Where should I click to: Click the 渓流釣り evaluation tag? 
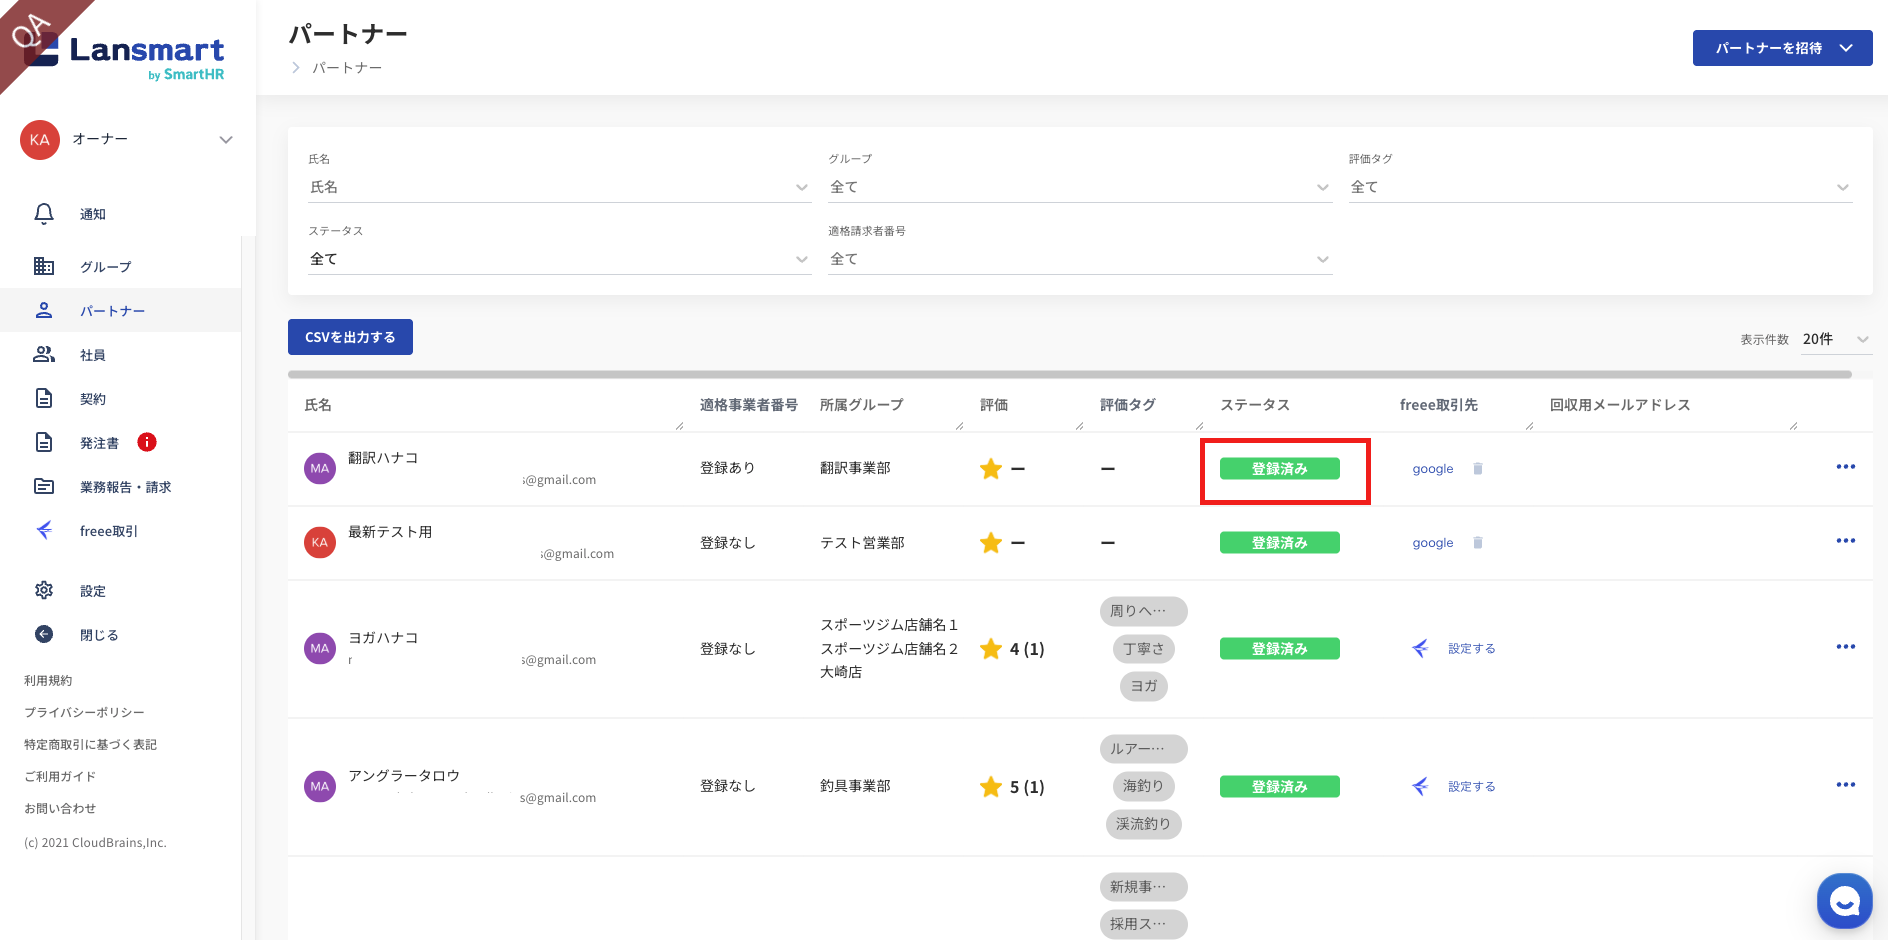(x=1144, y=824)
